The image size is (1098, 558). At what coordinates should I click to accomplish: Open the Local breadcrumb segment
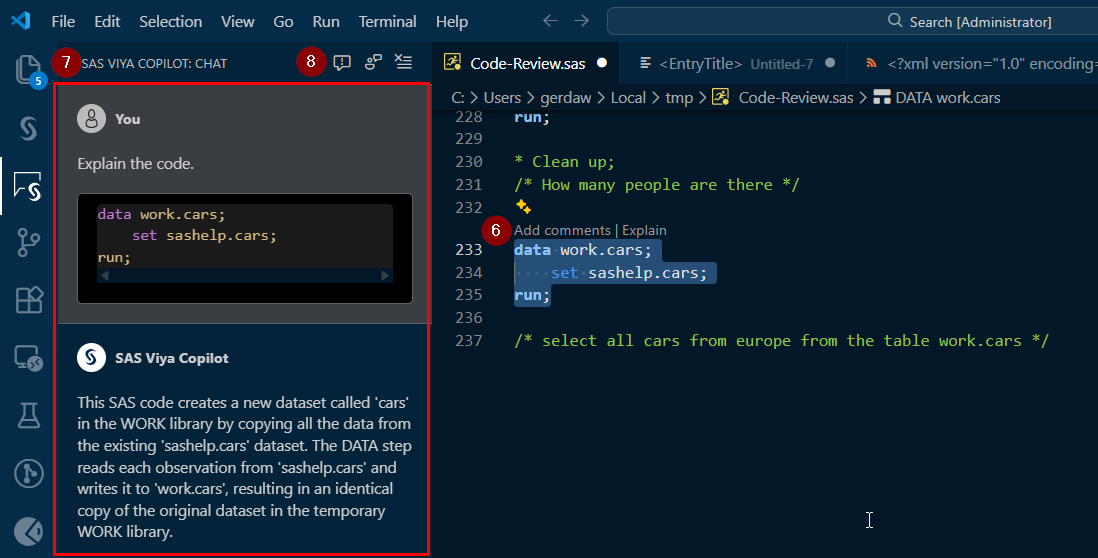pos(628,98)
